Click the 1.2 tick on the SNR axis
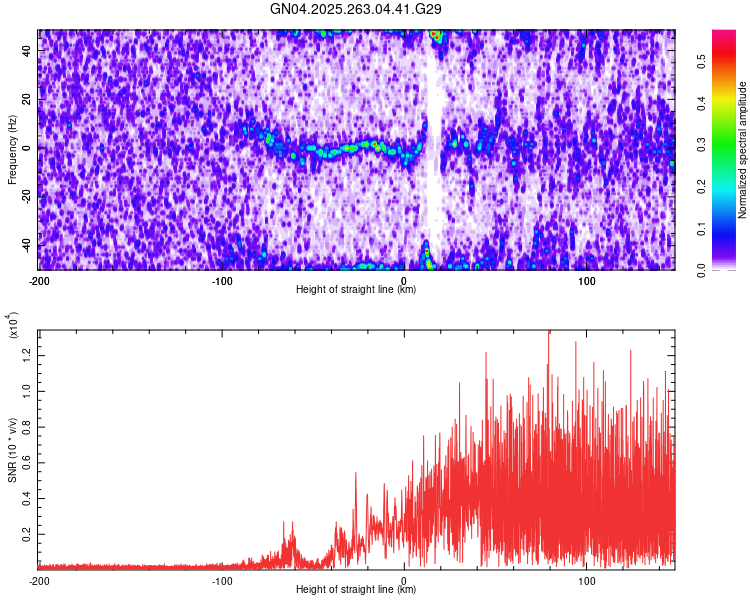Image resolution: width=750 pixels, height=600 pixels. coord(27,351)
